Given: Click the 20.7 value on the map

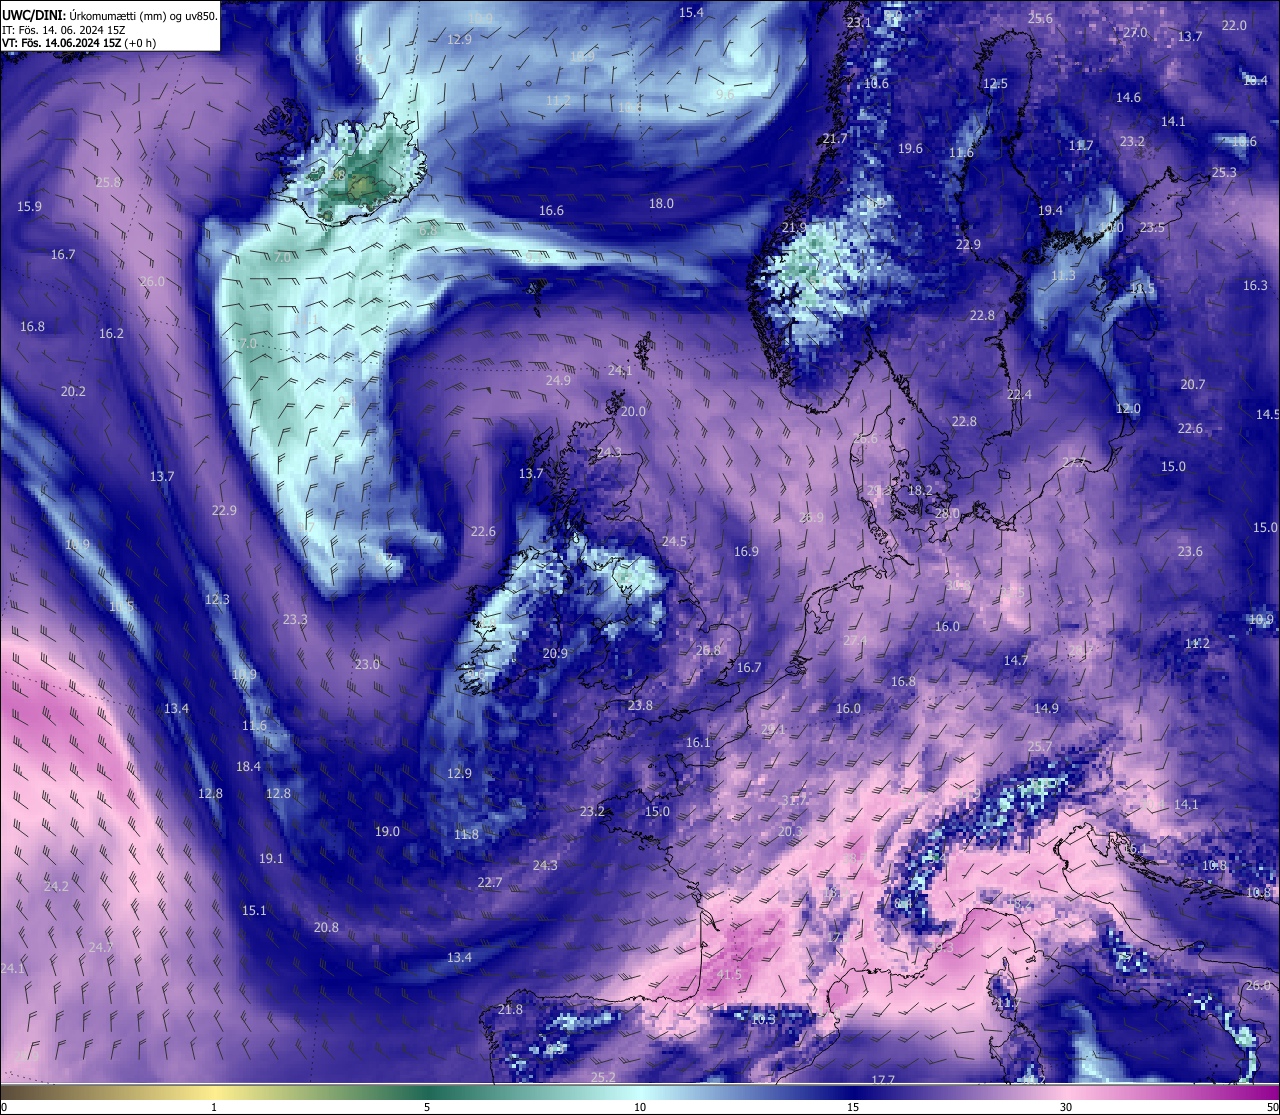Looking at the screenshot, I should tap(1192, 384).
